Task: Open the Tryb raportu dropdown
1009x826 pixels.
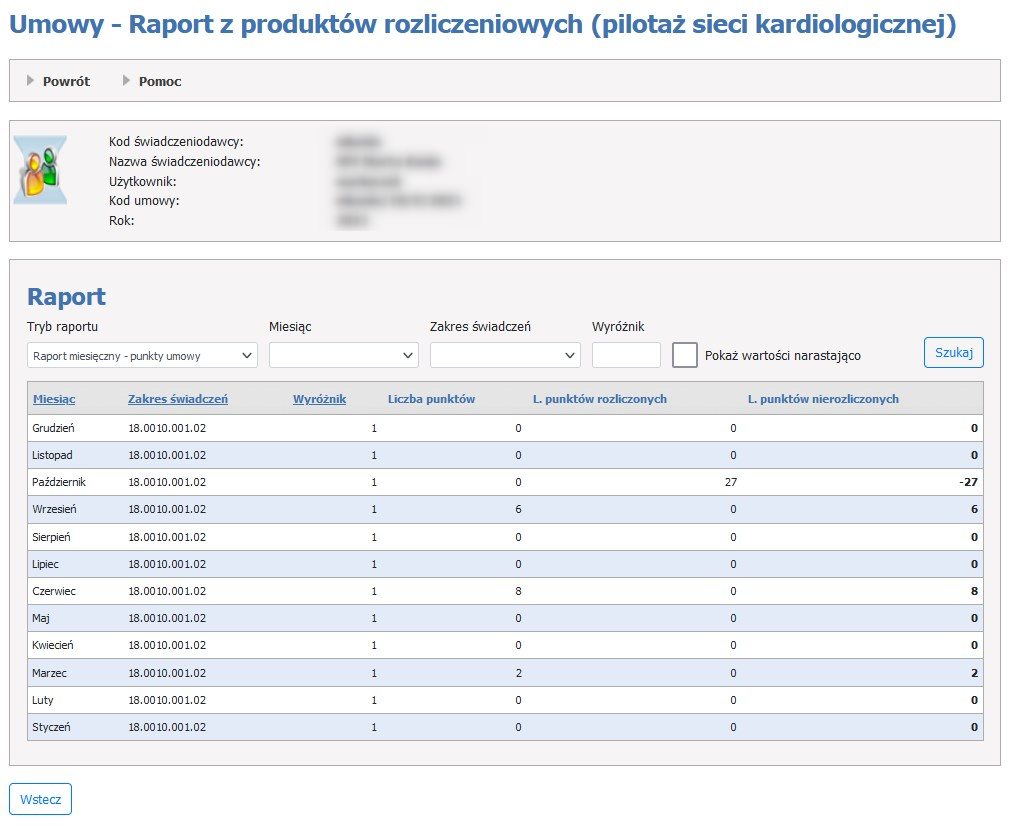Action: click(x=142, y=355)
